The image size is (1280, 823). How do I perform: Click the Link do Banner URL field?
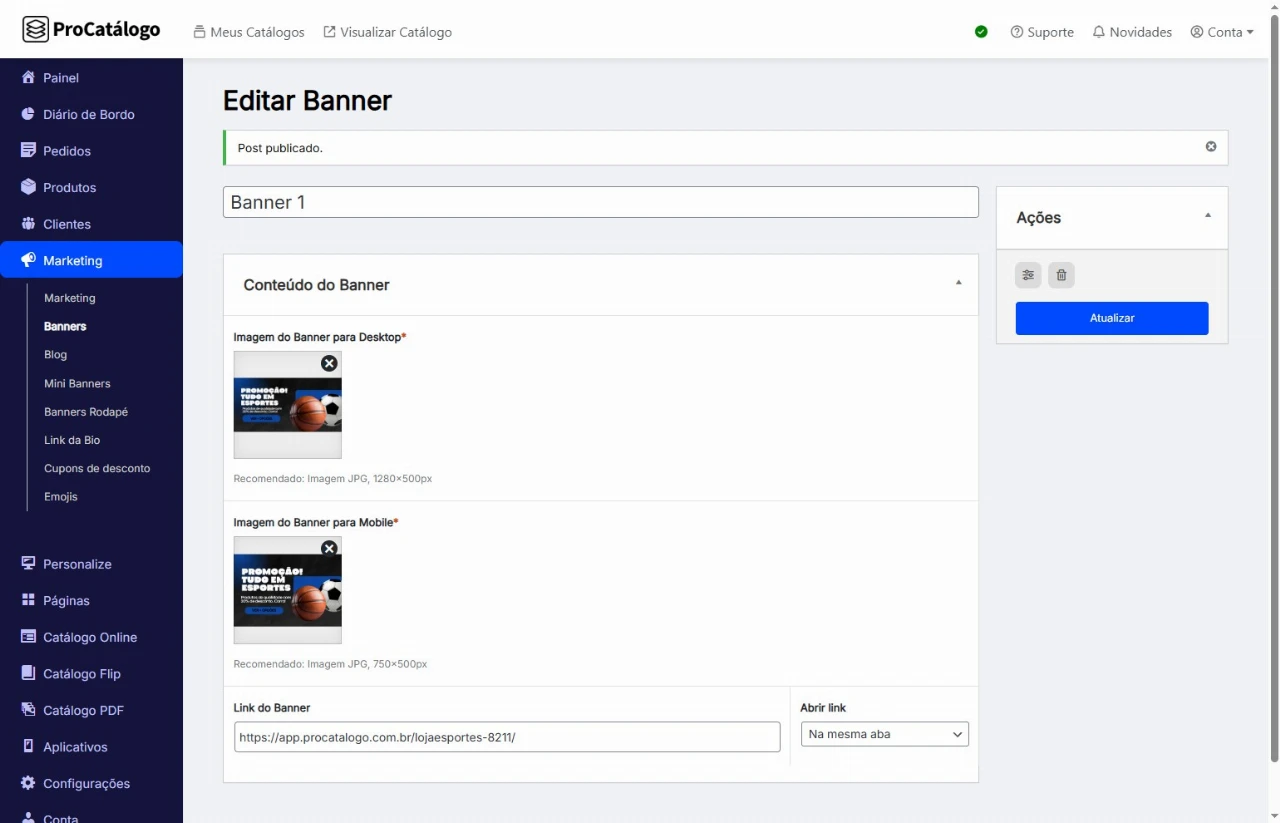[506, 737]
